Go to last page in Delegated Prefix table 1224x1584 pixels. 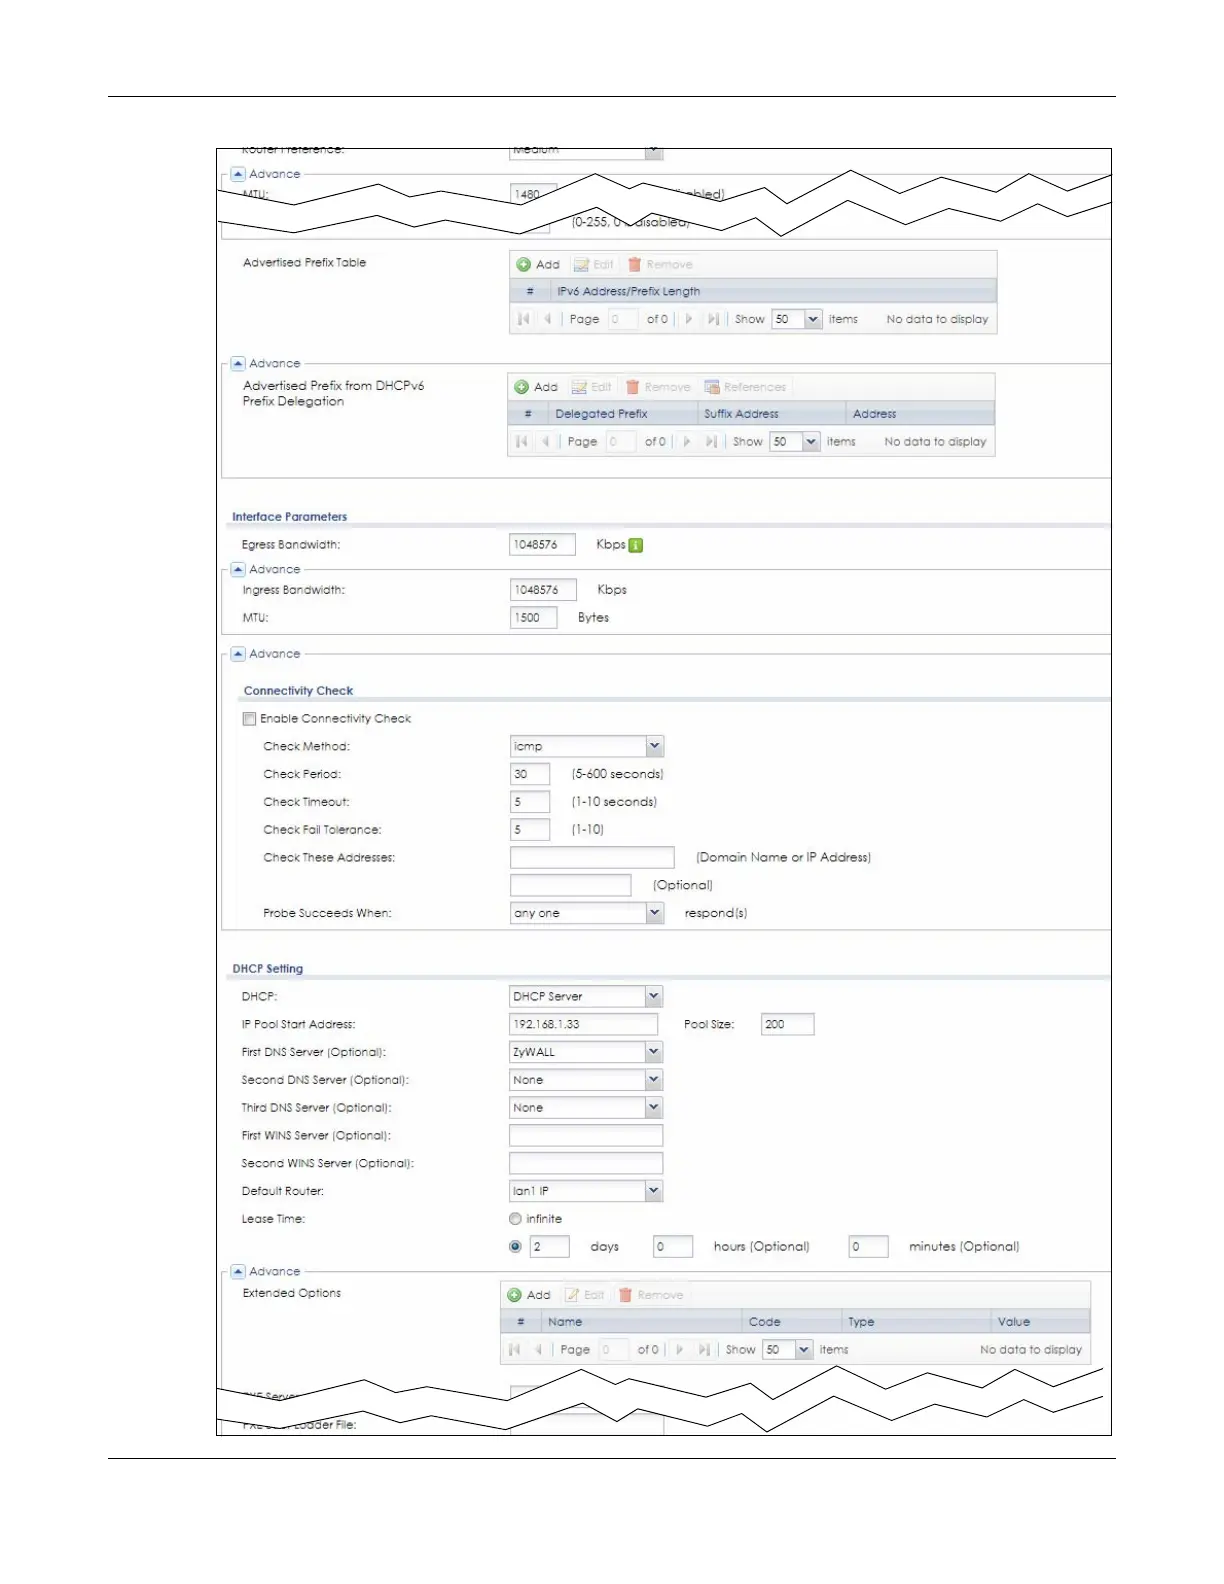(x=711, y=441)
